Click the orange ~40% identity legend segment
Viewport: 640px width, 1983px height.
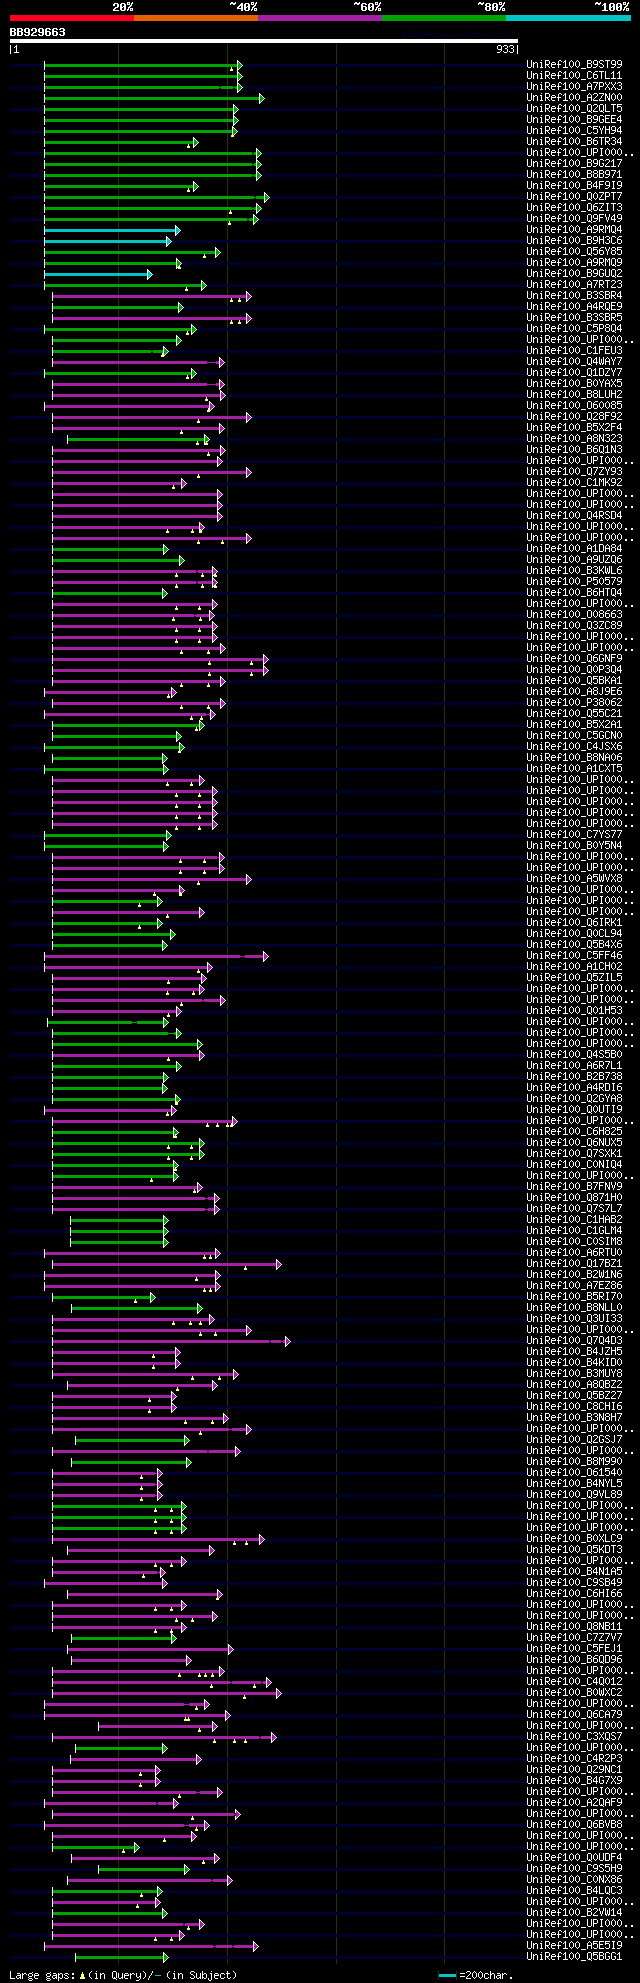click(195, 17)
